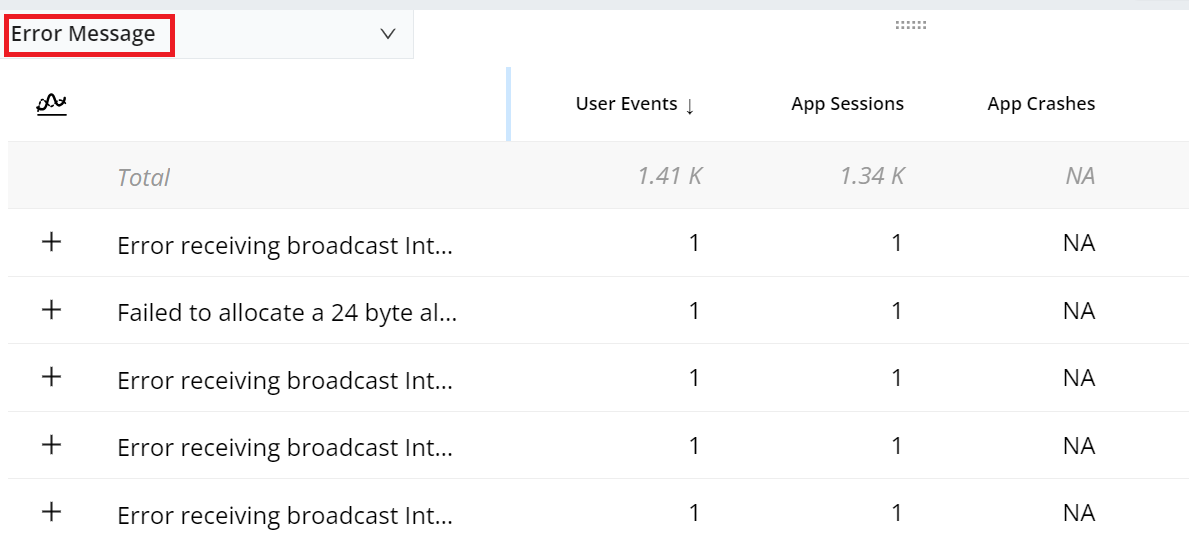Image resolution: width=1189 pixels, height=539 pixels.
Task: Select the last Error receiving broadcast message text
Action: click(x=284, y=516)
